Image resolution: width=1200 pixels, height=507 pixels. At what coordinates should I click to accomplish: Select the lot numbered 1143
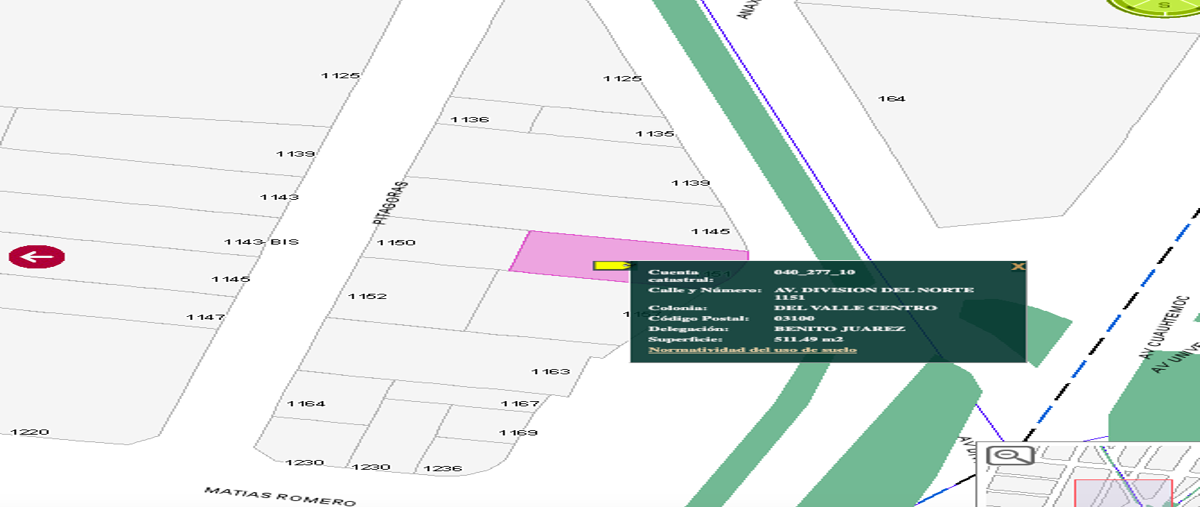279,196
